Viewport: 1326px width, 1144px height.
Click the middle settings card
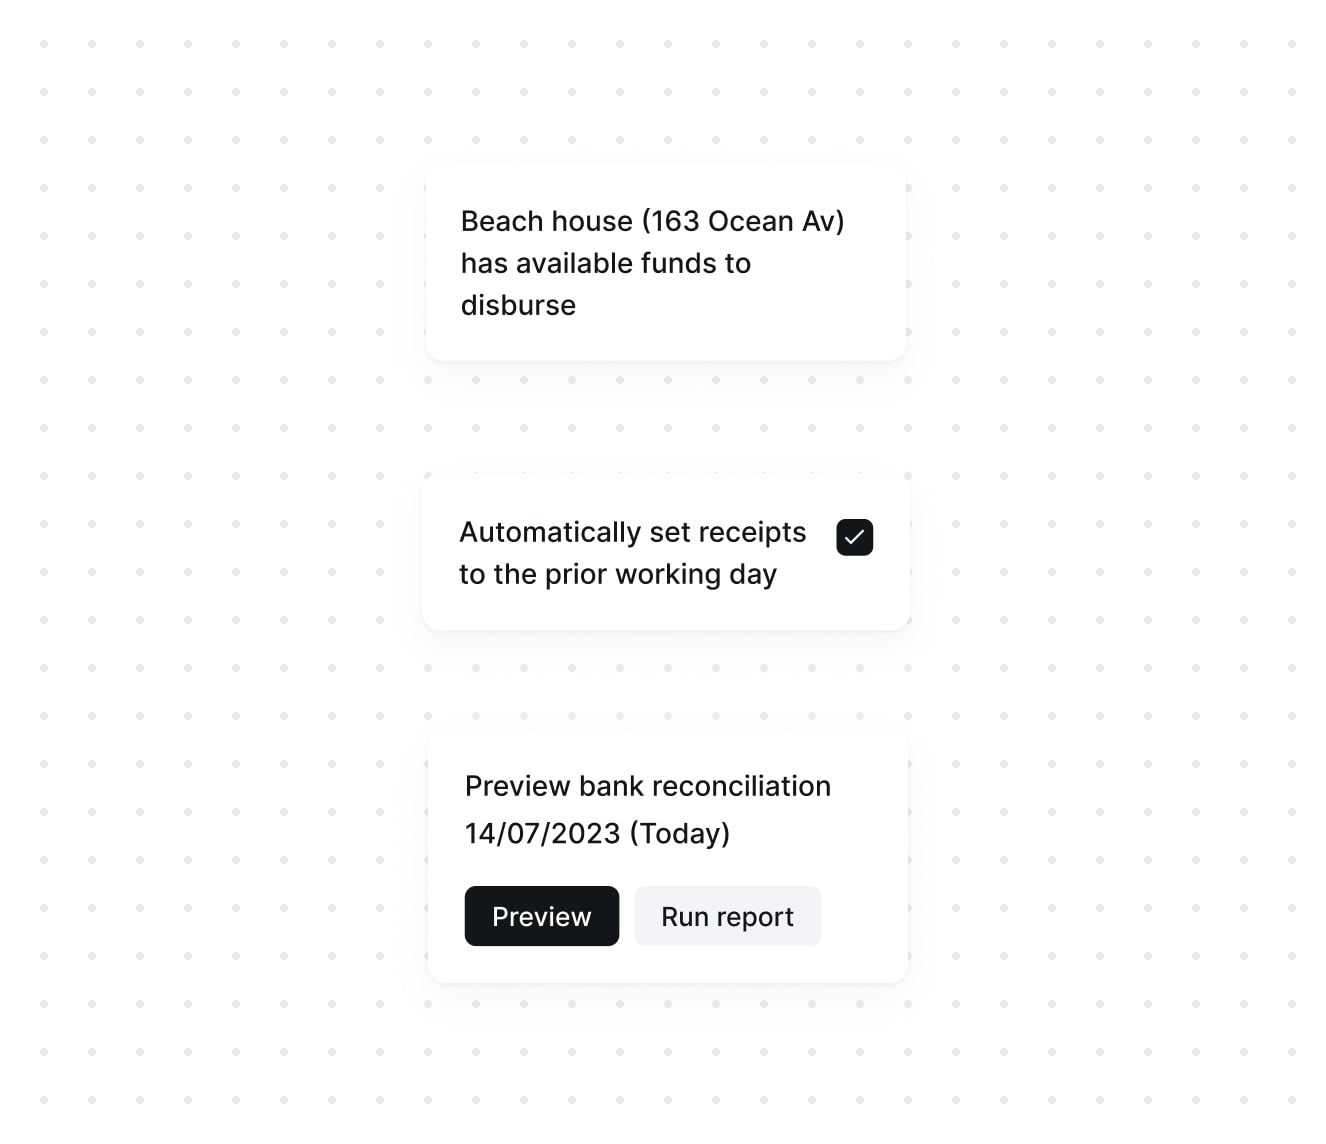point(666,552)
